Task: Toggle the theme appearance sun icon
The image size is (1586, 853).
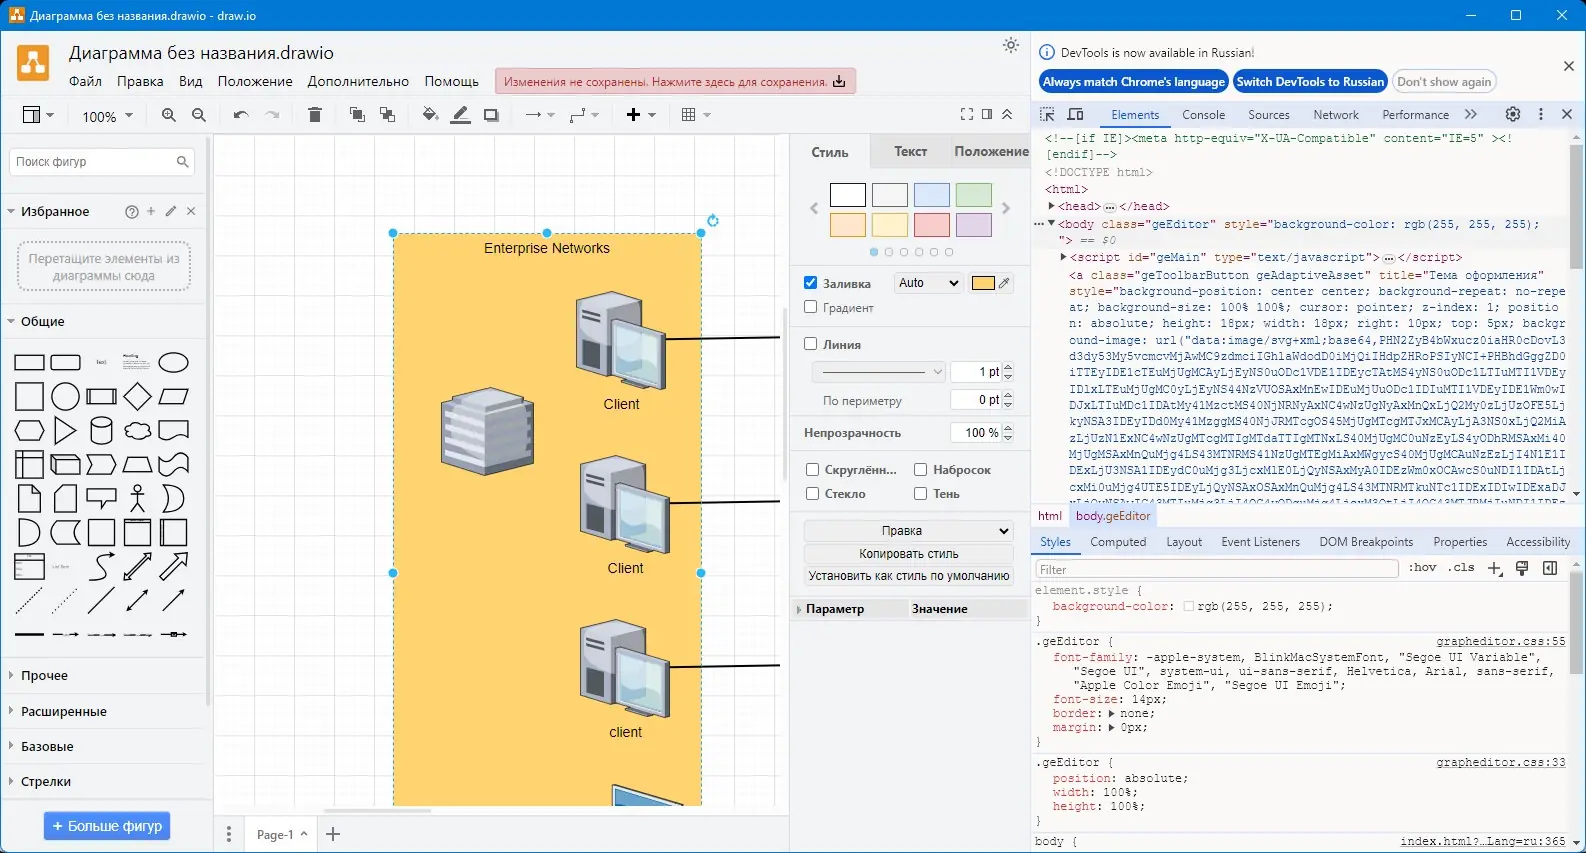Action: click(1011, 45)
